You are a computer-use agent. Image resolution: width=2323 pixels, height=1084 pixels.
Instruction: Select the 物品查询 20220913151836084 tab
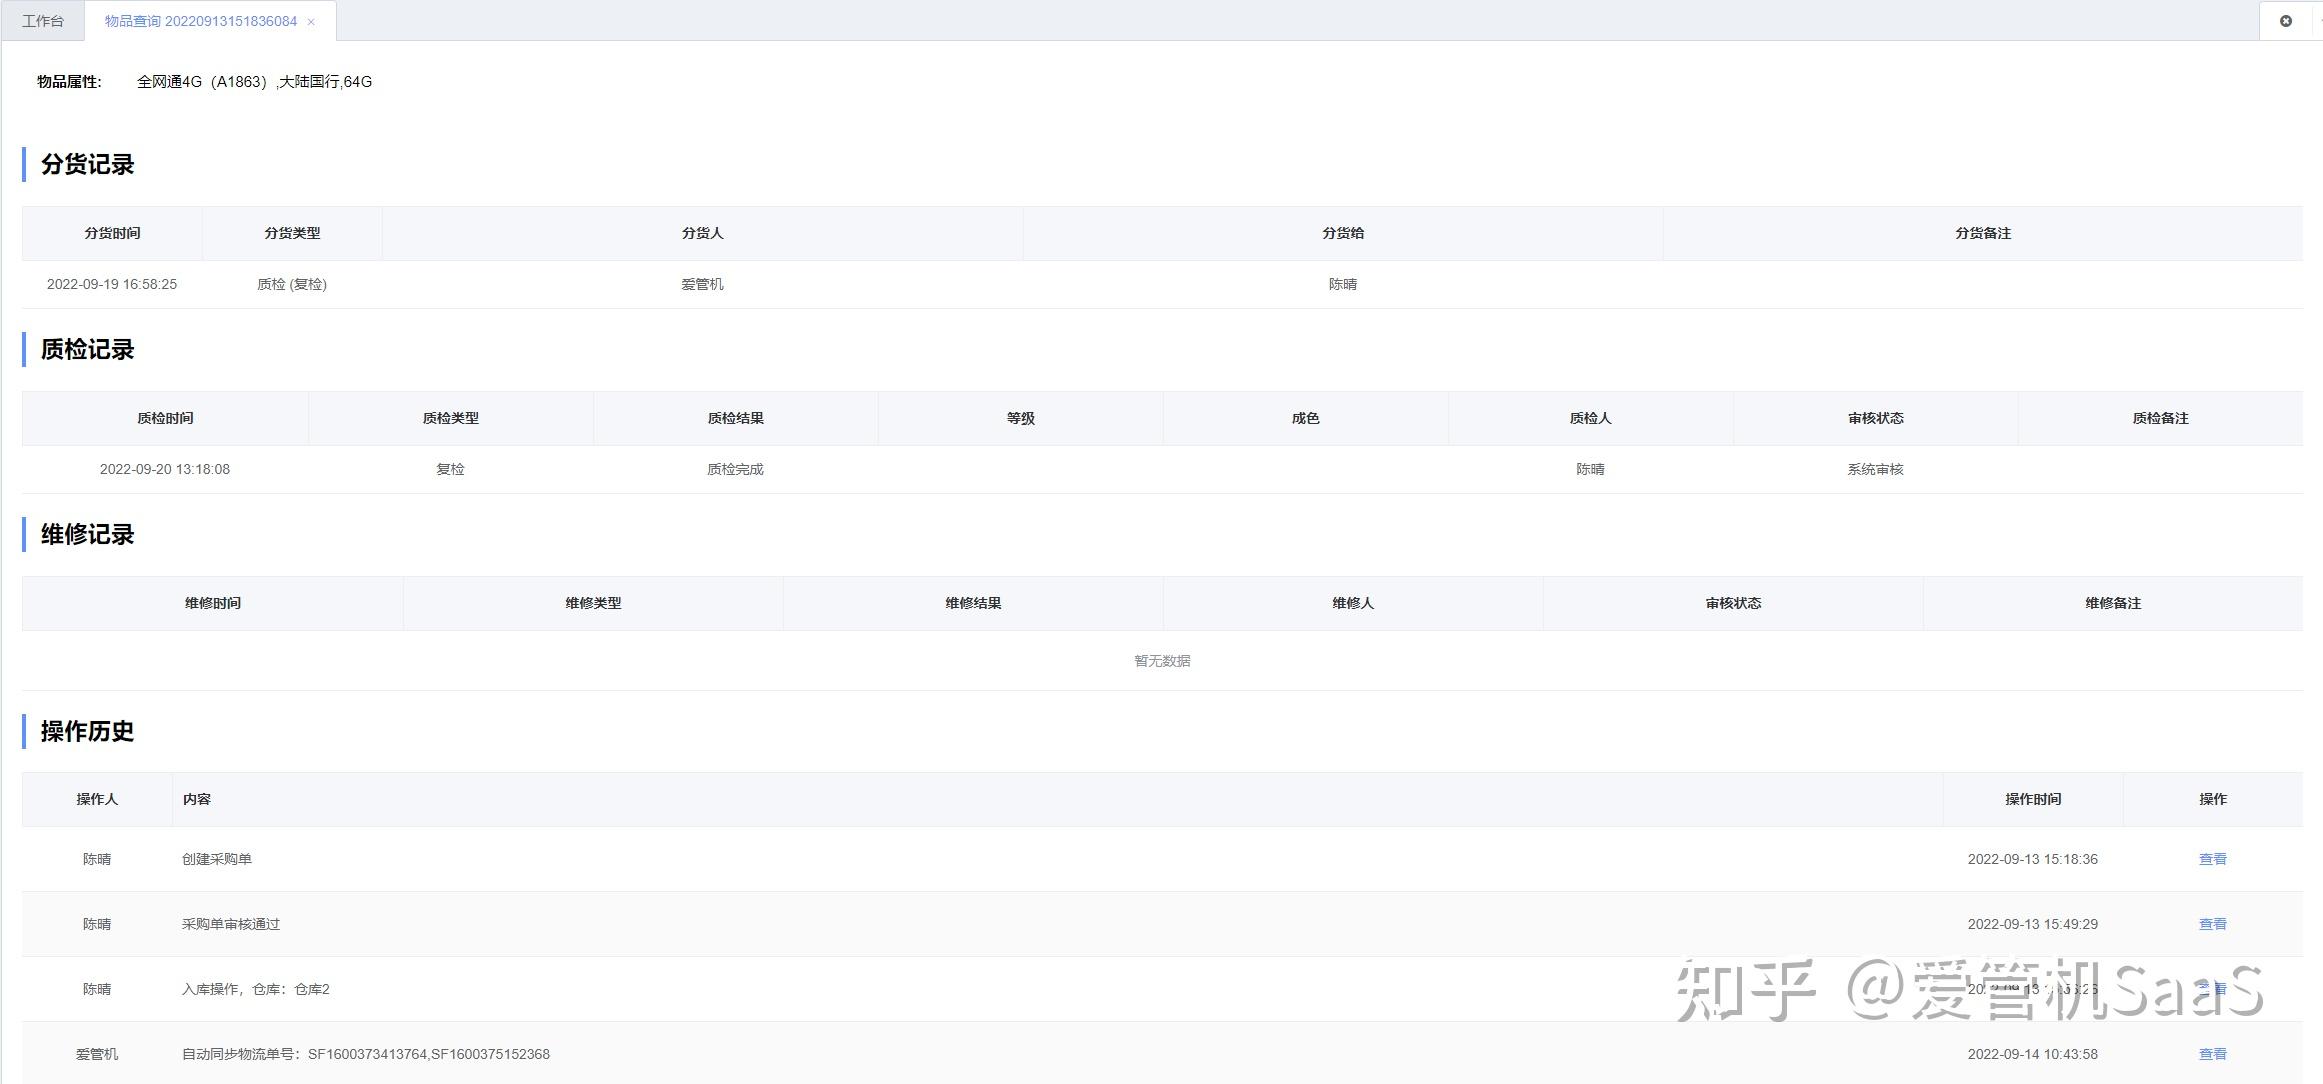[x=200, y=21]
